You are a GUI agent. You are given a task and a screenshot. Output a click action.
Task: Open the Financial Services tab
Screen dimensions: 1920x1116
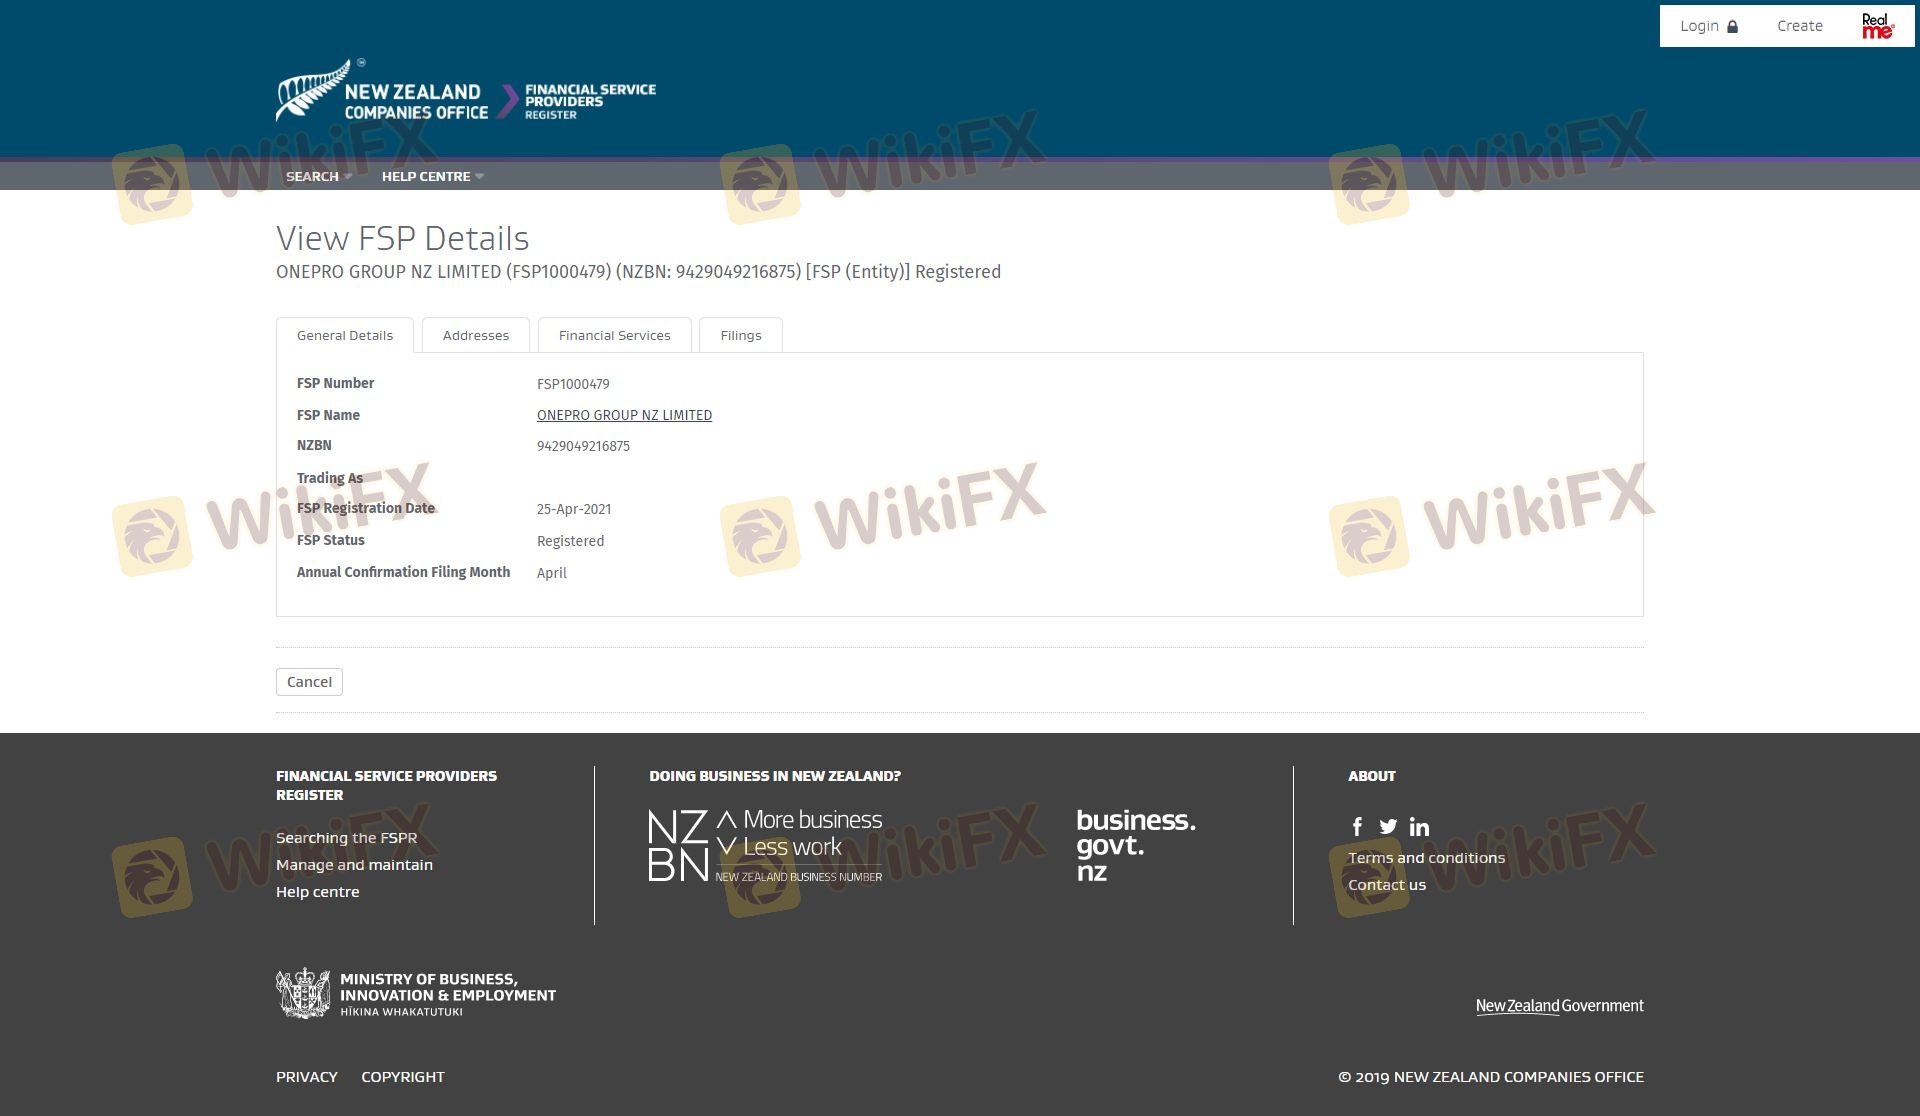614,336
